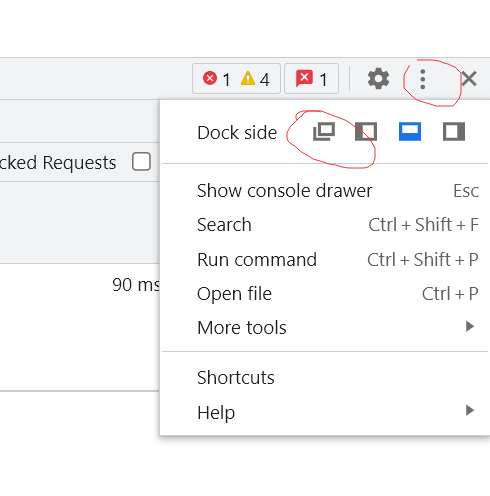Viewport: 490px width, 496px height.
Task: Select the dock to bottom icon
Action: point(410,132)
